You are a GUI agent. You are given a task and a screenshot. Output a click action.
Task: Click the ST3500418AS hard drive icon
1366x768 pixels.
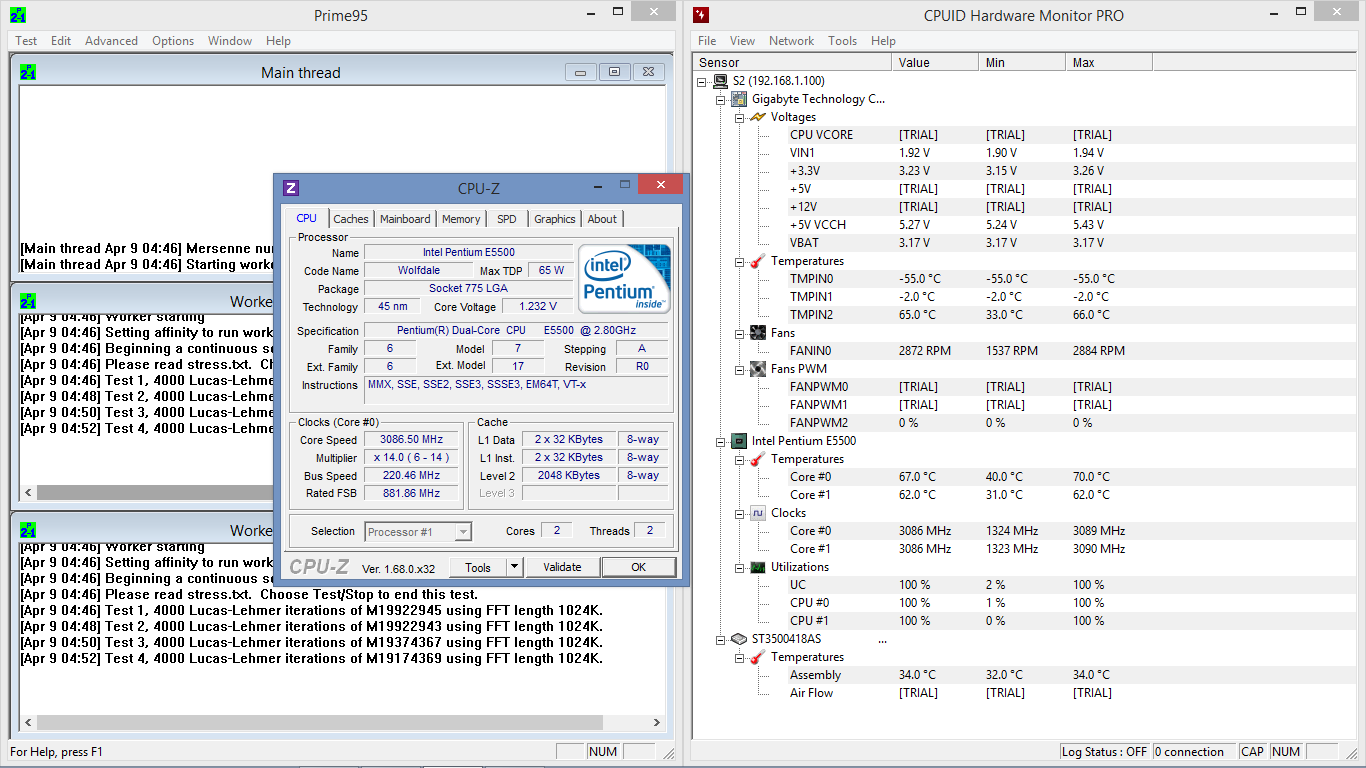pos(739,639)
